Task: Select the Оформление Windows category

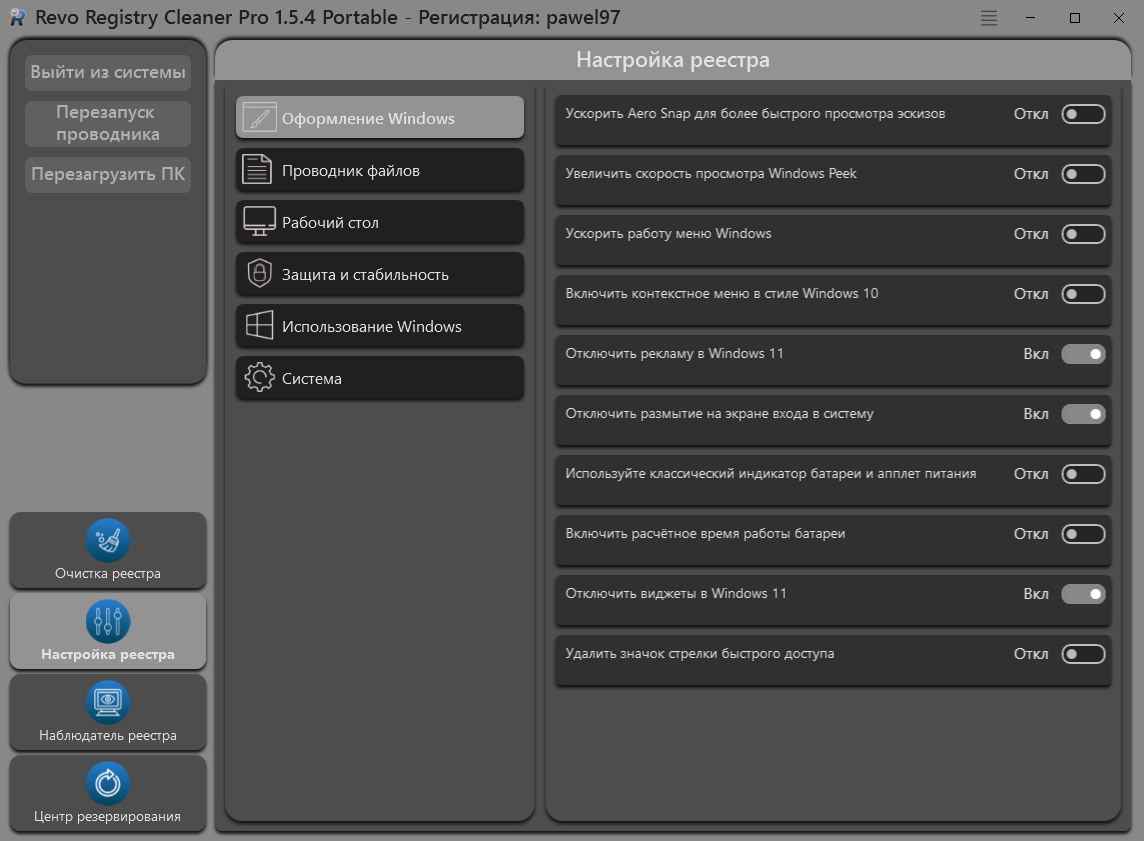Action: pyautogui.click(x=379, y=117)
